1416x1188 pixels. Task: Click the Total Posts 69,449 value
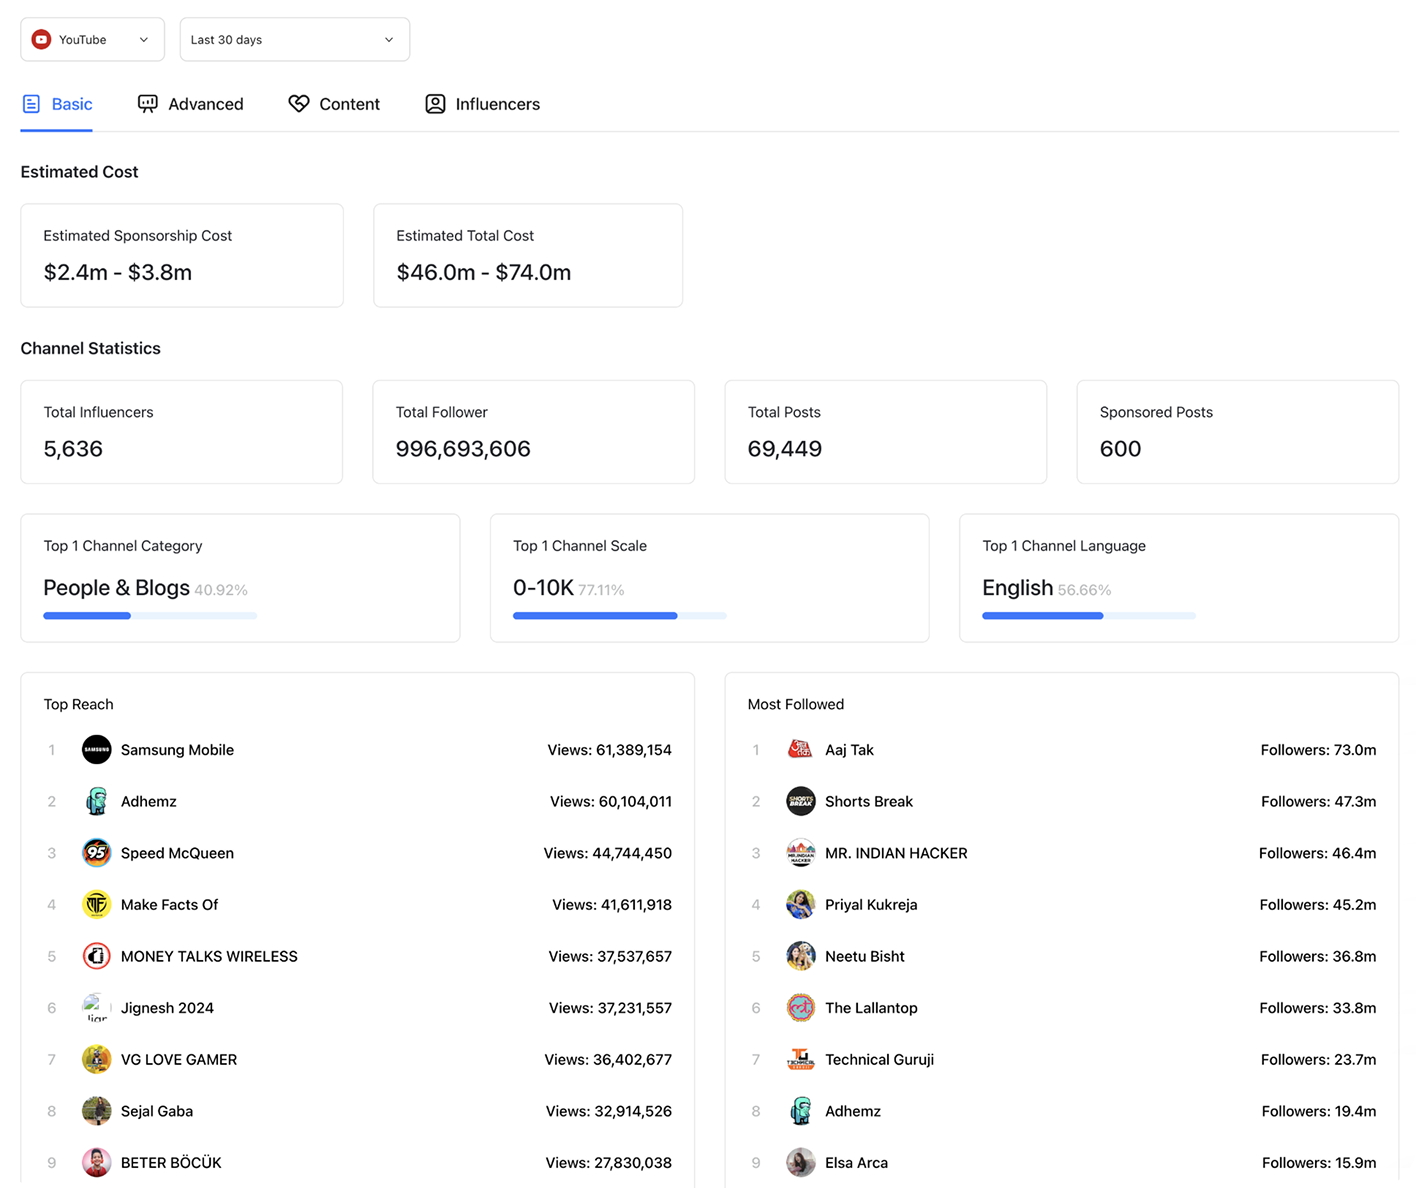click(785, 449)
